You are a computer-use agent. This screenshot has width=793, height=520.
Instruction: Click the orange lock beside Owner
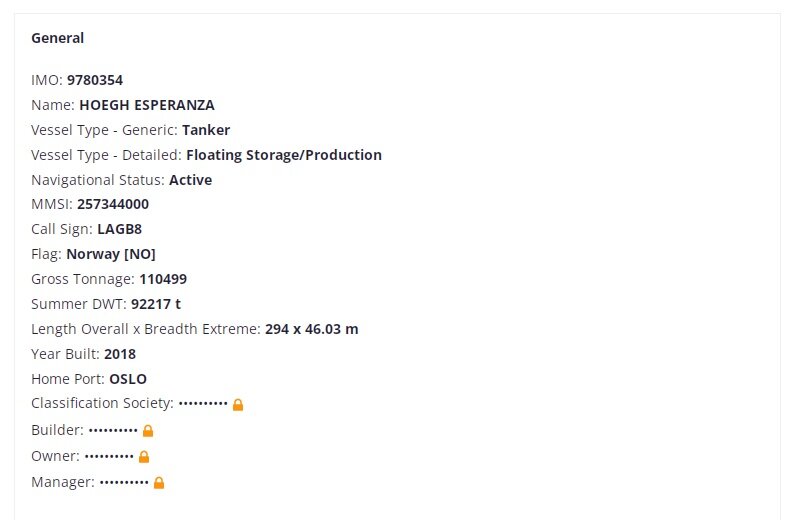click(144, 457)
